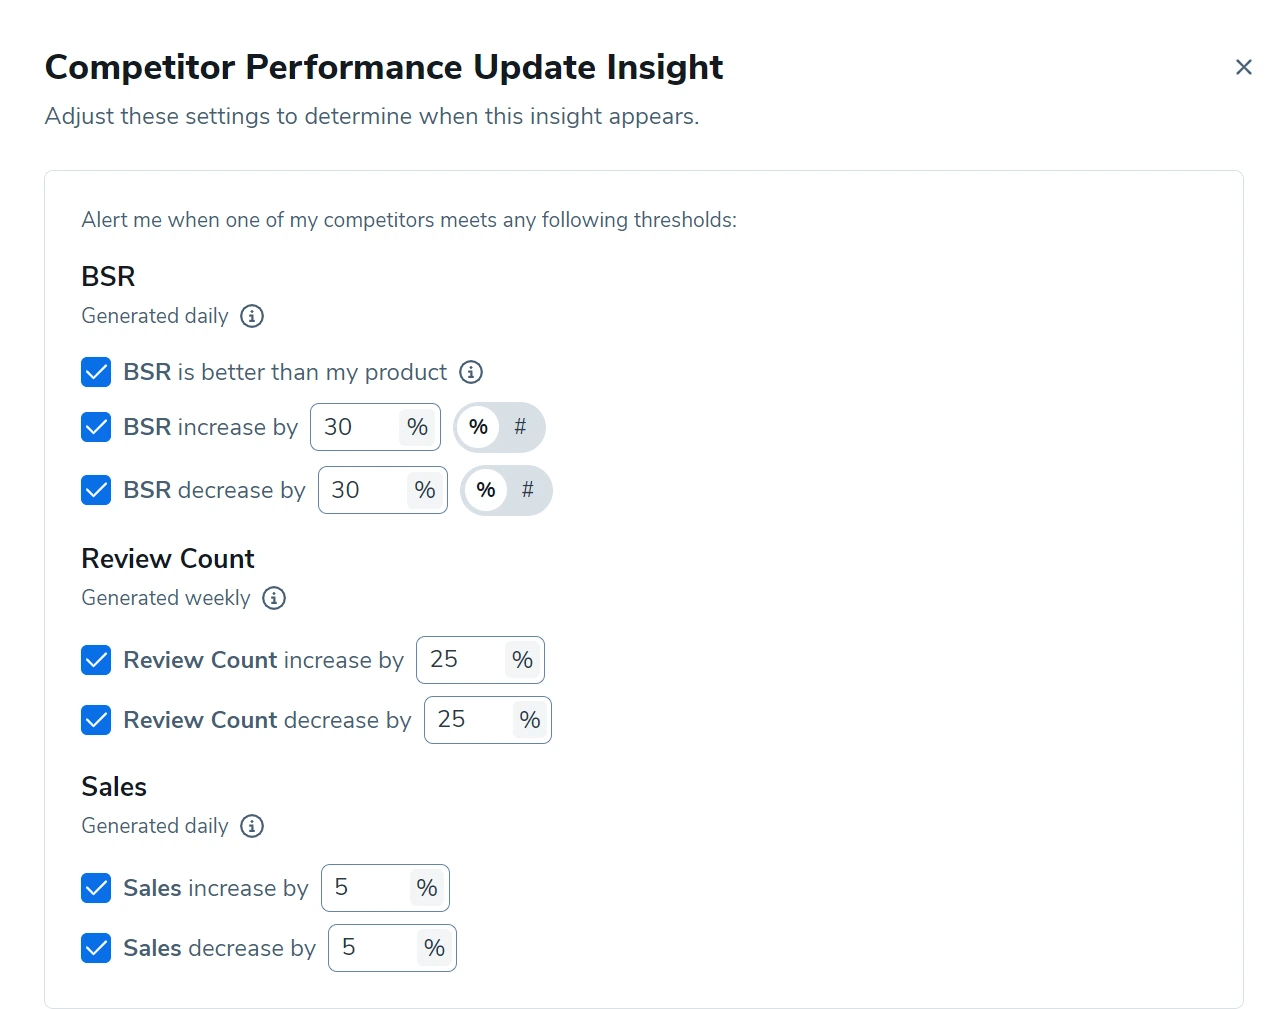The height and width of the screenshot is (1009, 1286).
Task: Switch BSR decrease unit to # mode
Action: click(x=528, y=490)
